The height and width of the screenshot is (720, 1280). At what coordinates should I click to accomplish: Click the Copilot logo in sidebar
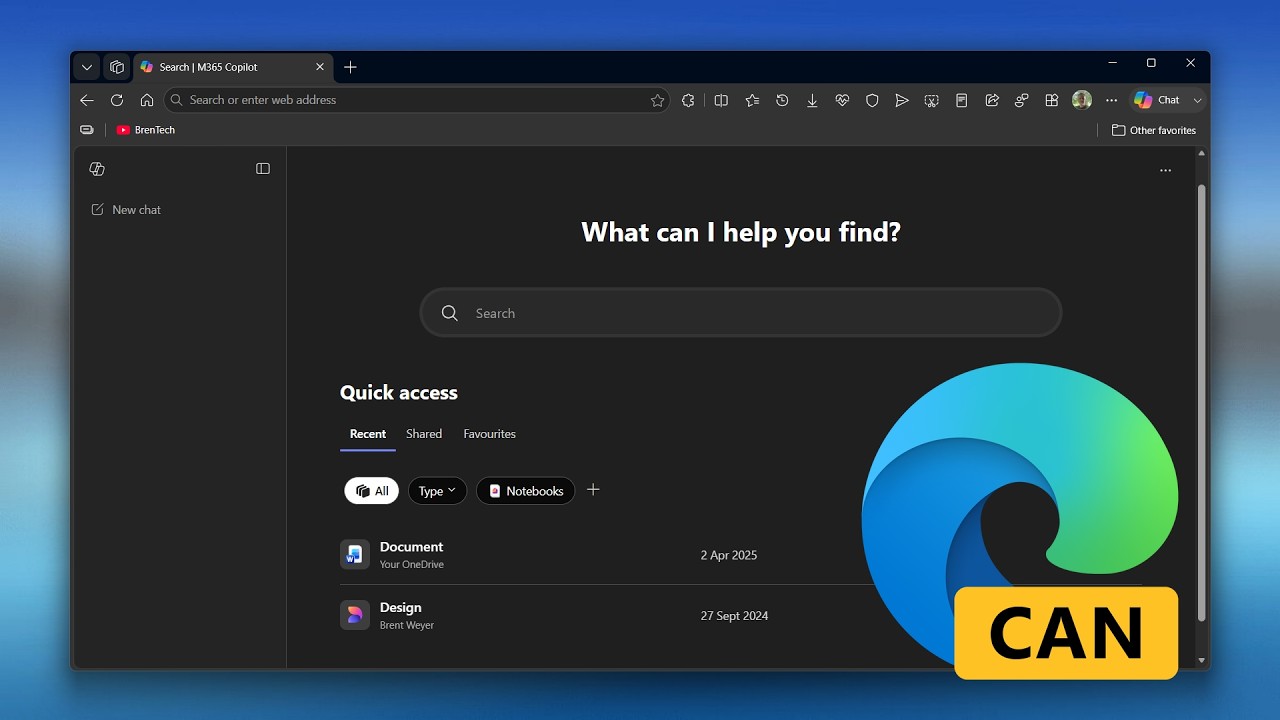click(x=97, y=169)
